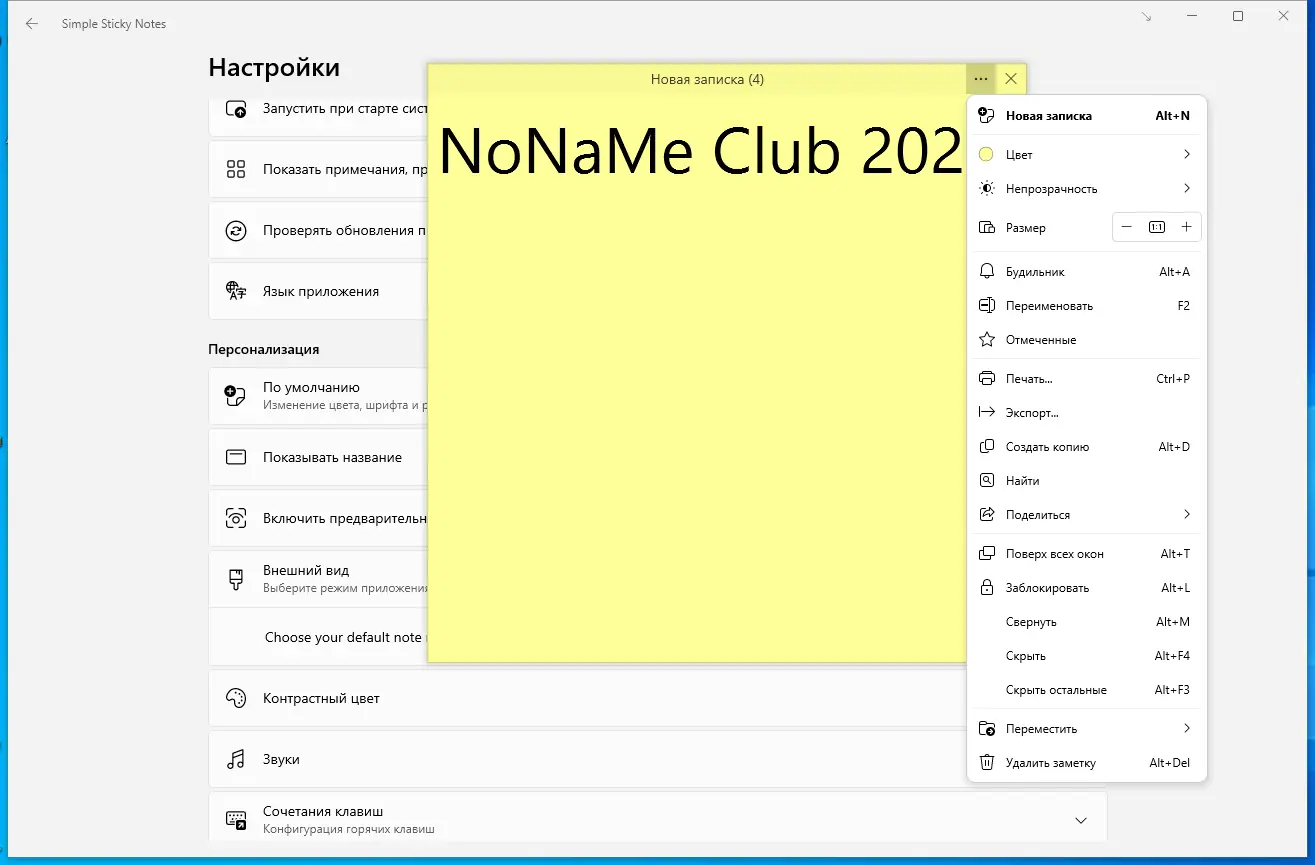Delete the note with the Удалить заметку trash icon
Viewport: 1315px width, 865px height.
point(987,763)
